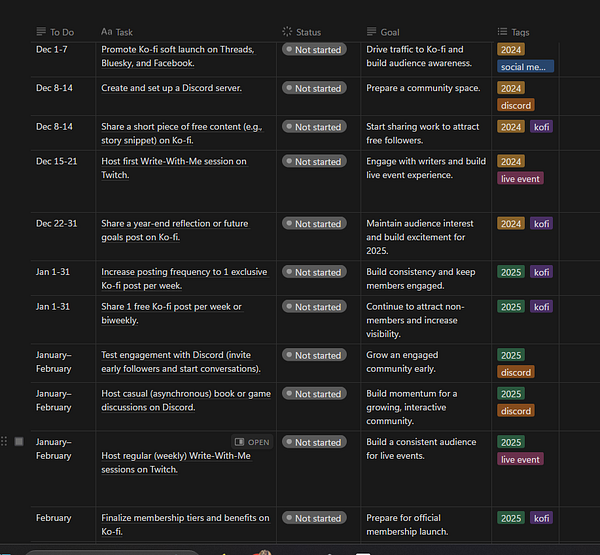Click the Status column spinner icon
600x555 pixels.
point(287,32)
